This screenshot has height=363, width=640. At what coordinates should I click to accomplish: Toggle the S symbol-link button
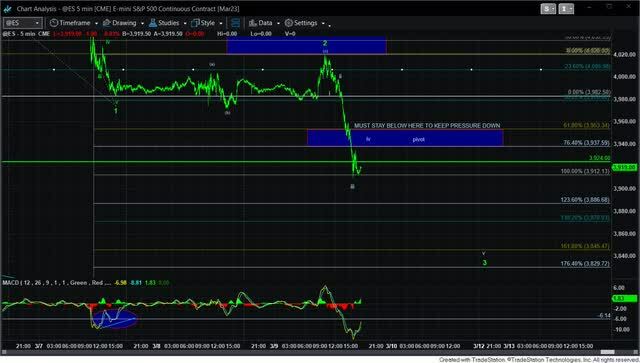[x=548, y=9]
